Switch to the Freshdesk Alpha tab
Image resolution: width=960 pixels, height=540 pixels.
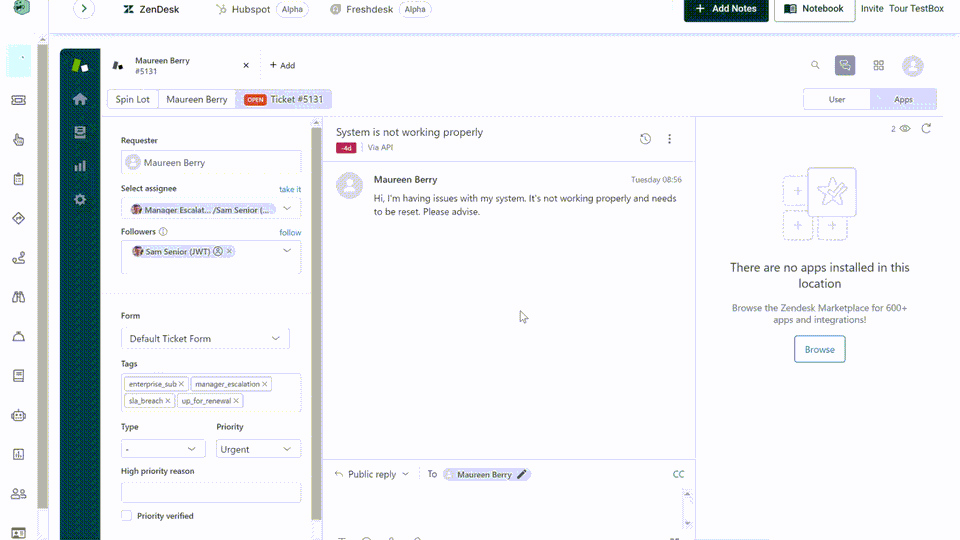click(x=380, y=9)
